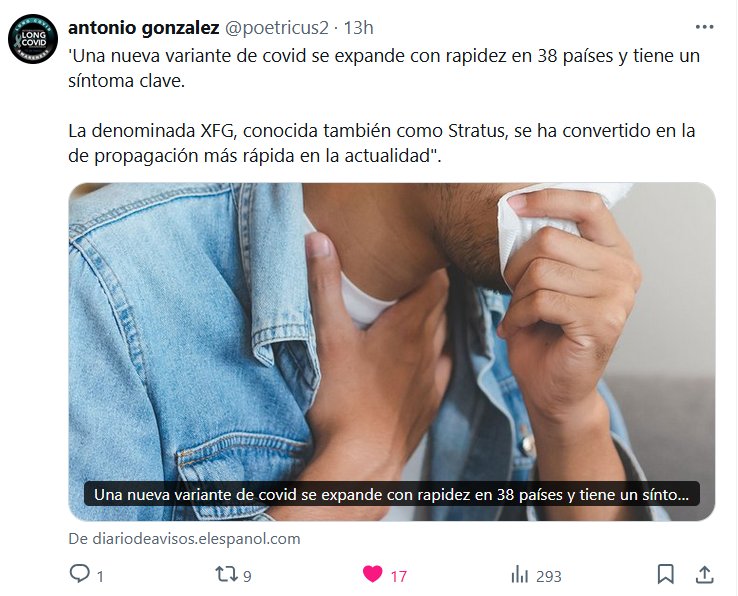The height and width of the screenshot is (596, 738).
Task: Toggle the bookmark icon on this post
Action: (x=666, y=574)
